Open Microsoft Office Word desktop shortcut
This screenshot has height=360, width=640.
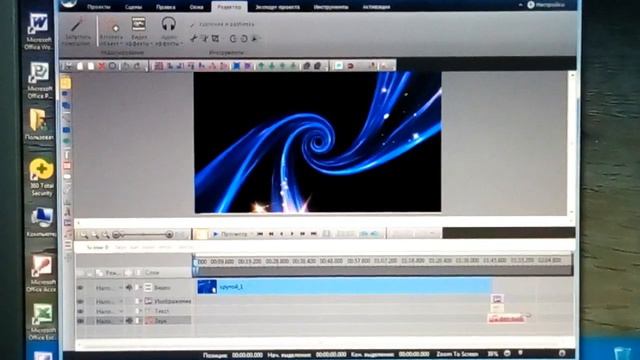(38, 31)
